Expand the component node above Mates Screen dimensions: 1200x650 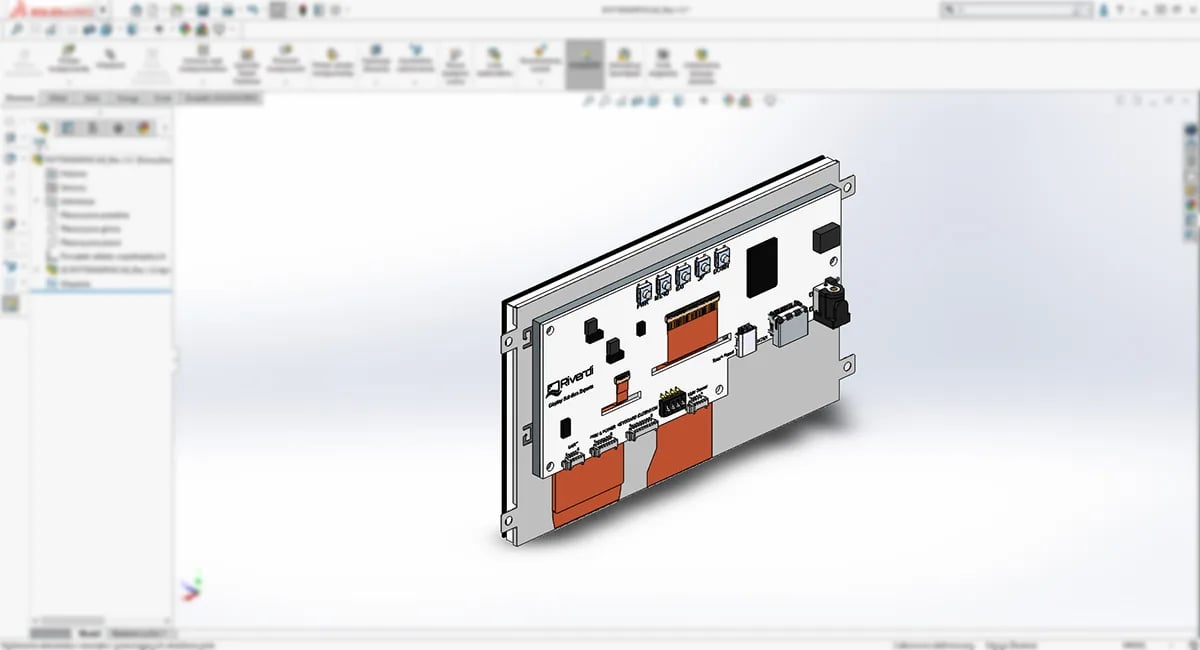coord(38,270)
